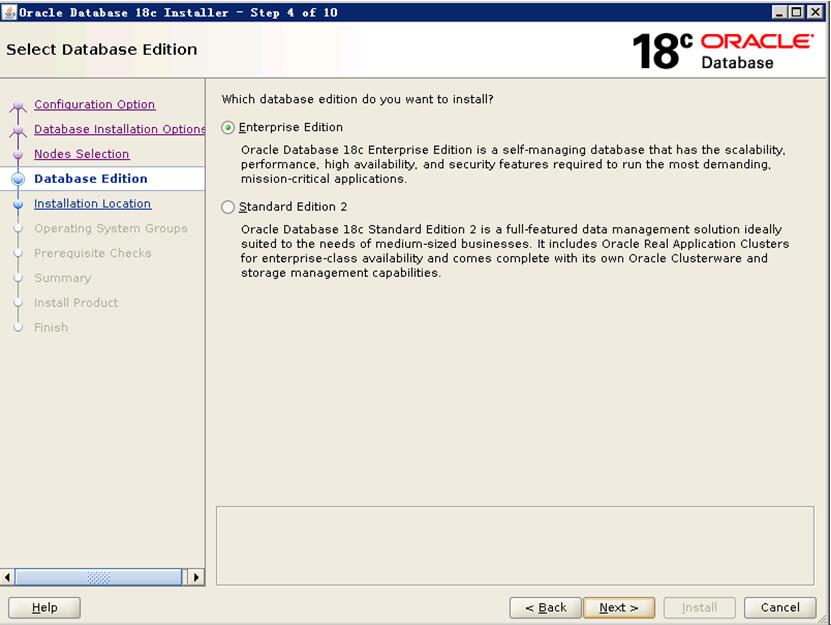This screenshot has height=625, width=831.
Task: Go to Database Installation Options step
Action: click(x=119, y=129)
